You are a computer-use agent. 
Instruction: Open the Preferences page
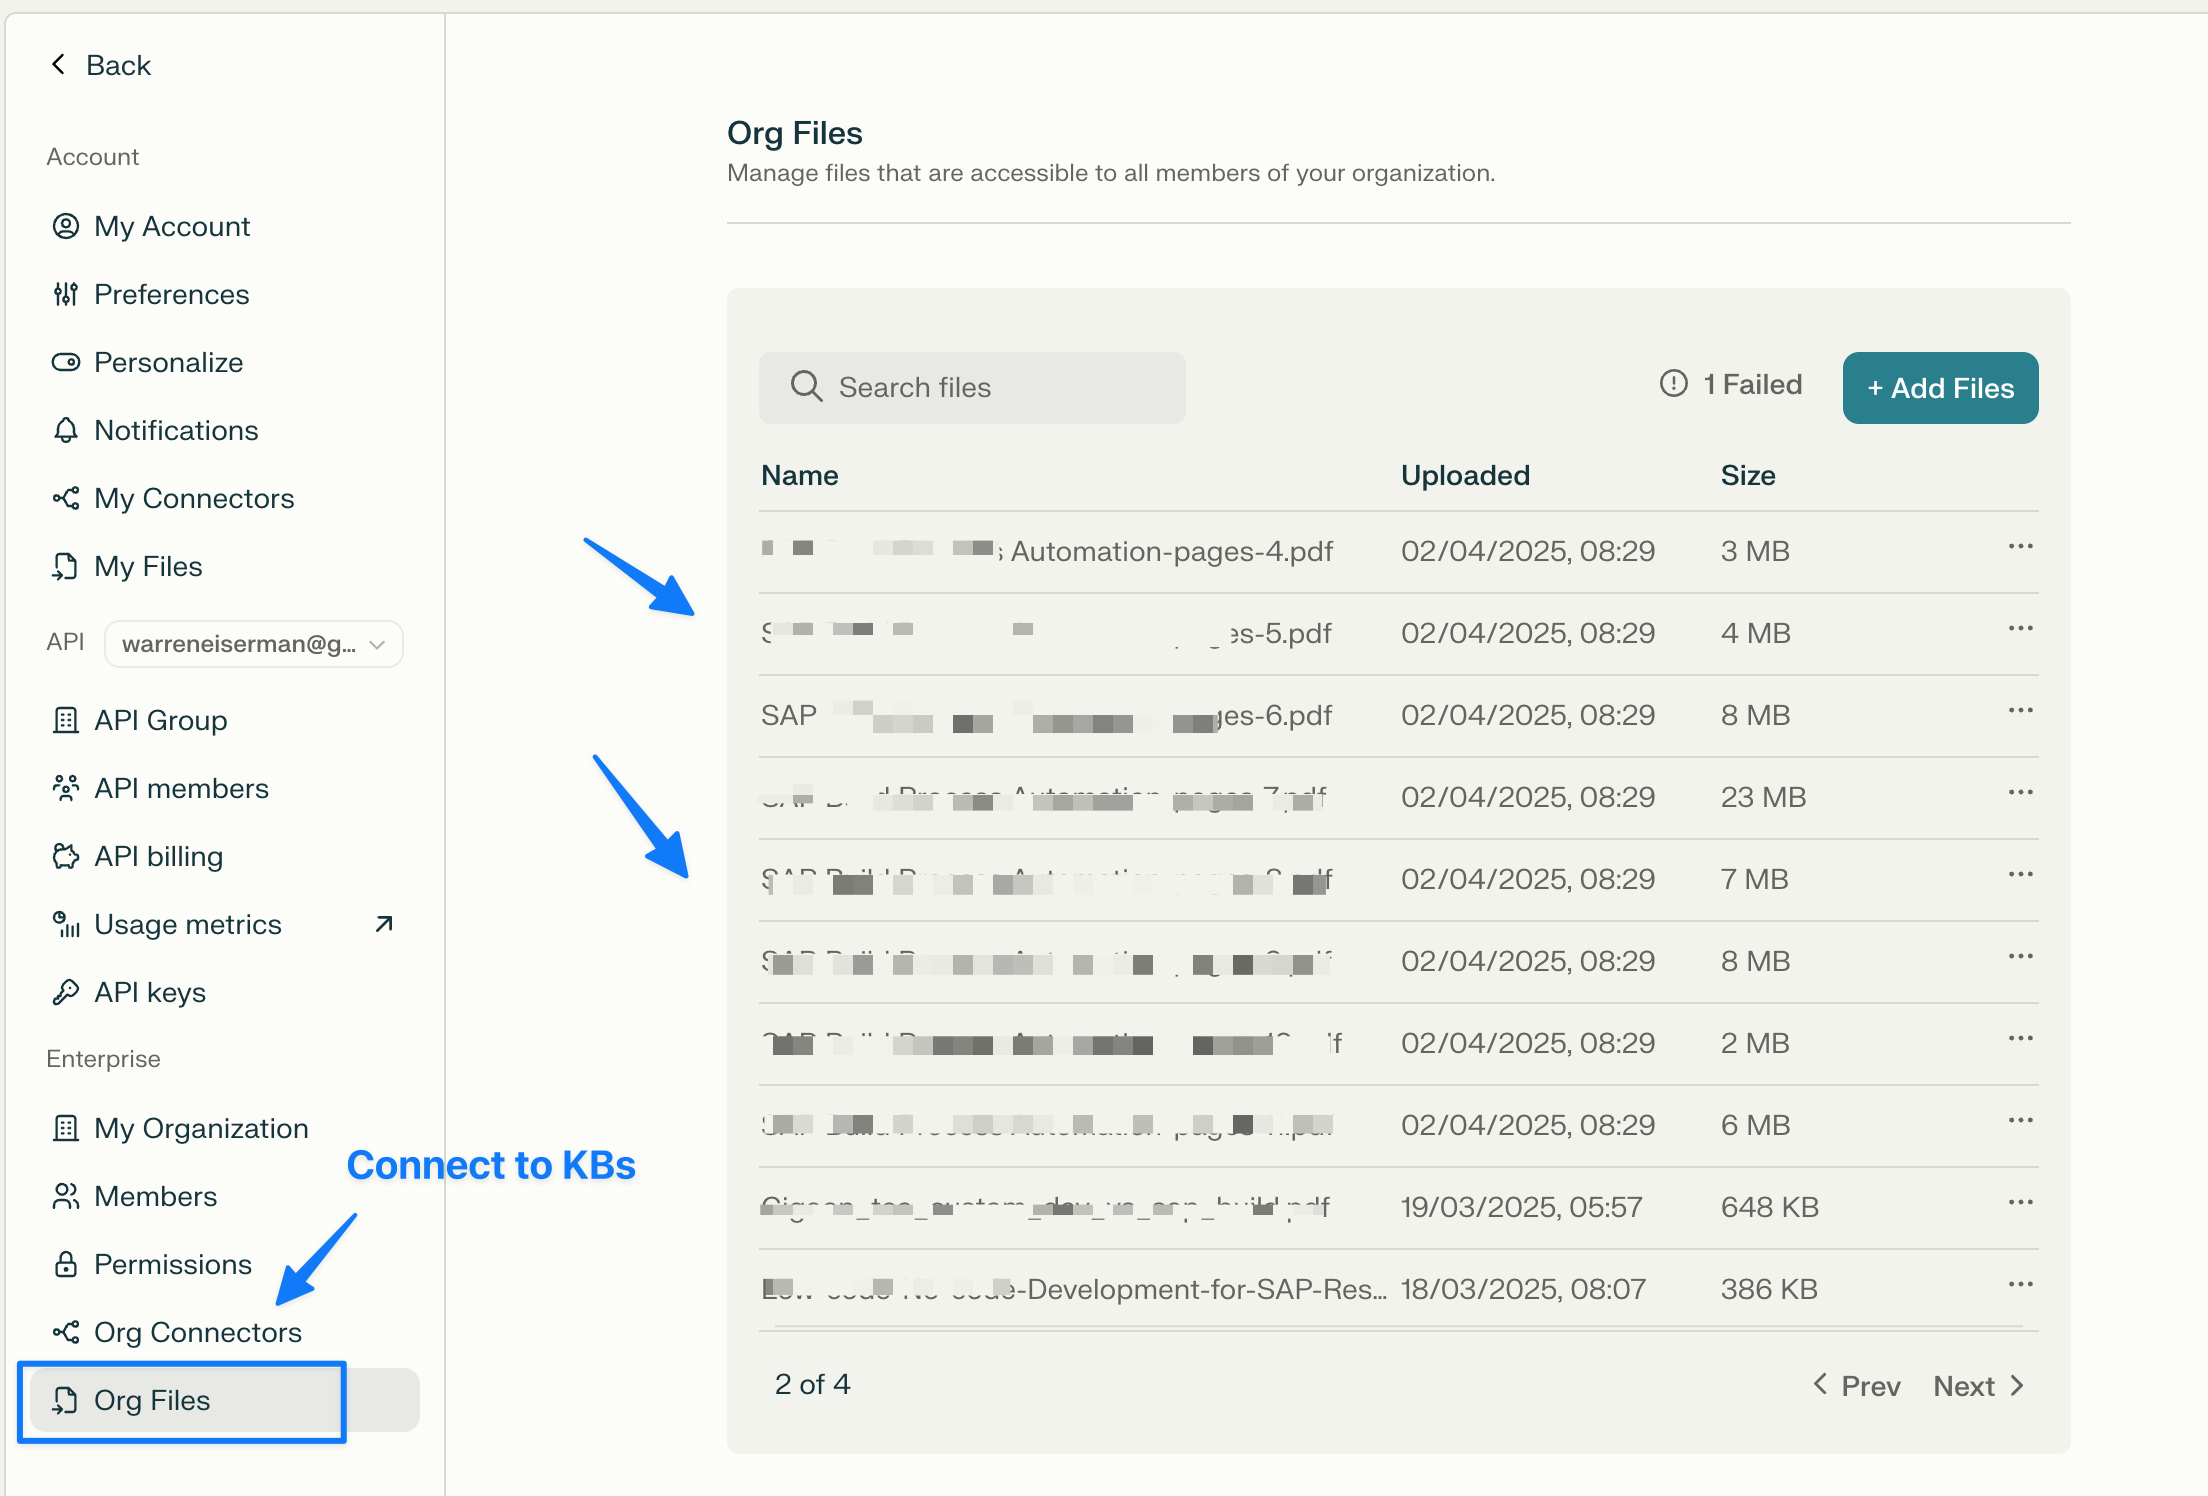coord(171,294)
